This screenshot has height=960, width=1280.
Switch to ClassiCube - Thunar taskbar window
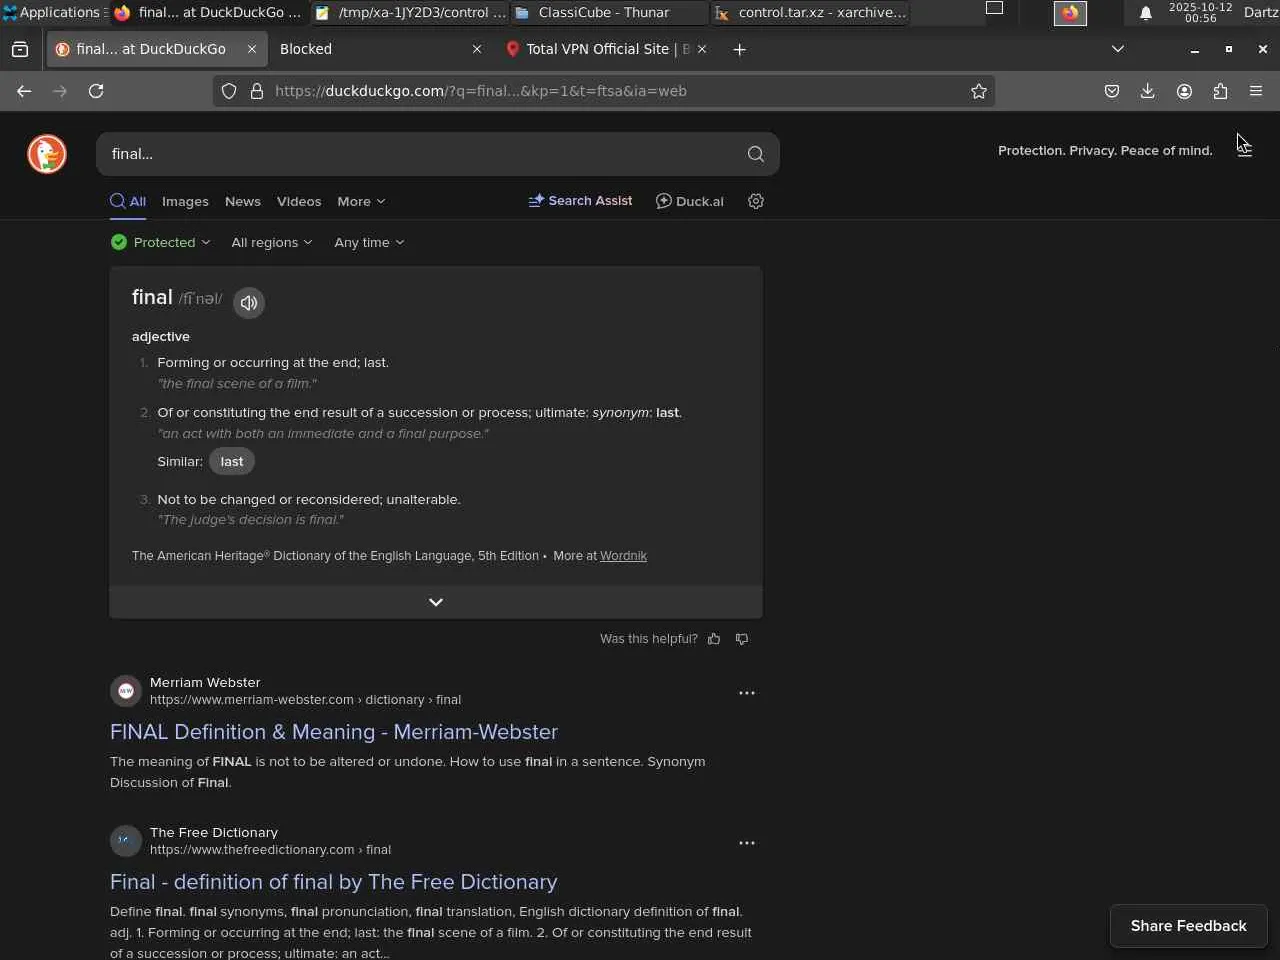click(609, 13)
